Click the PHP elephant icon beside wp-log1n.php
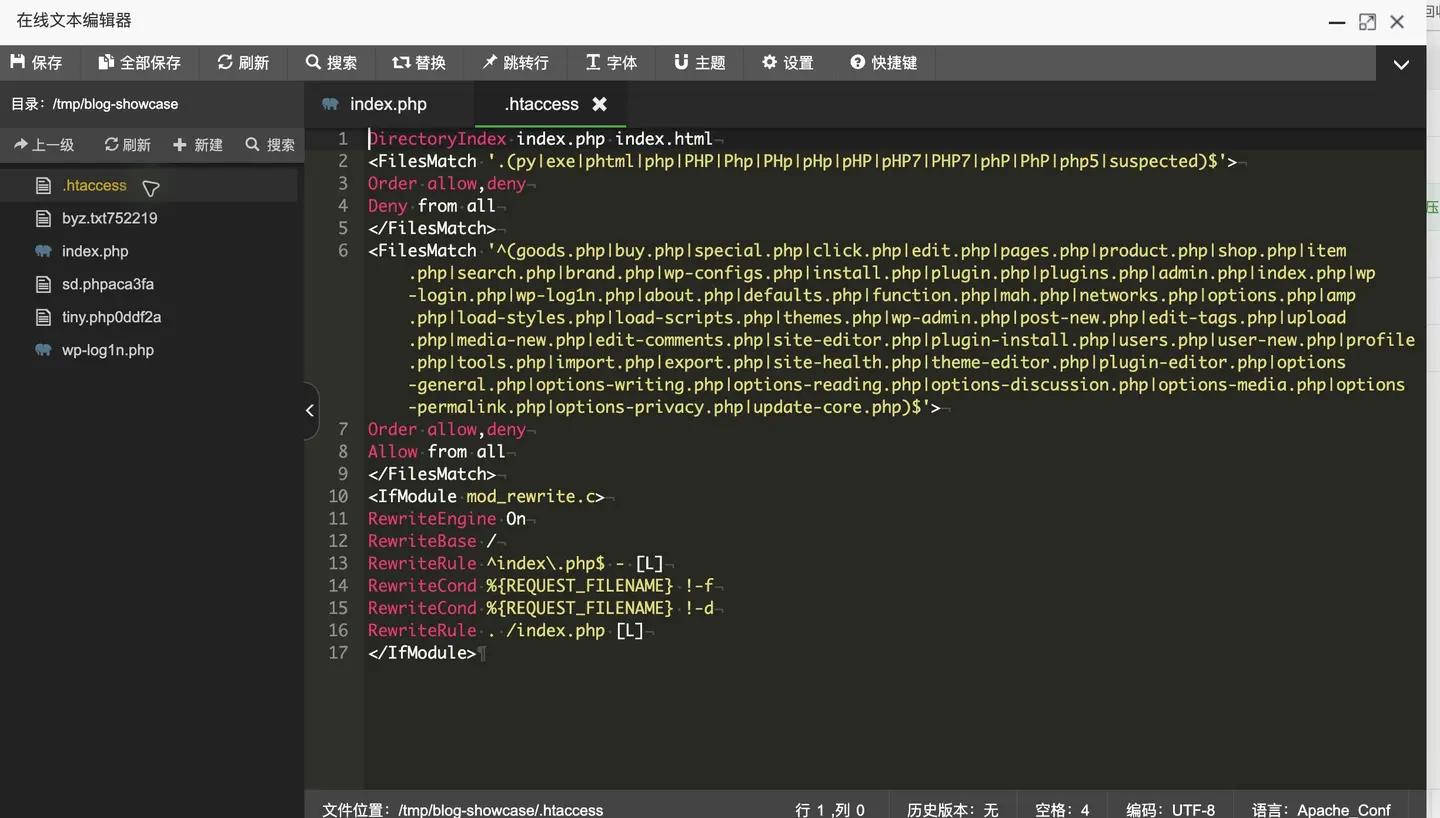Screen dimensions: 1440x818 (x=43, y=350)
